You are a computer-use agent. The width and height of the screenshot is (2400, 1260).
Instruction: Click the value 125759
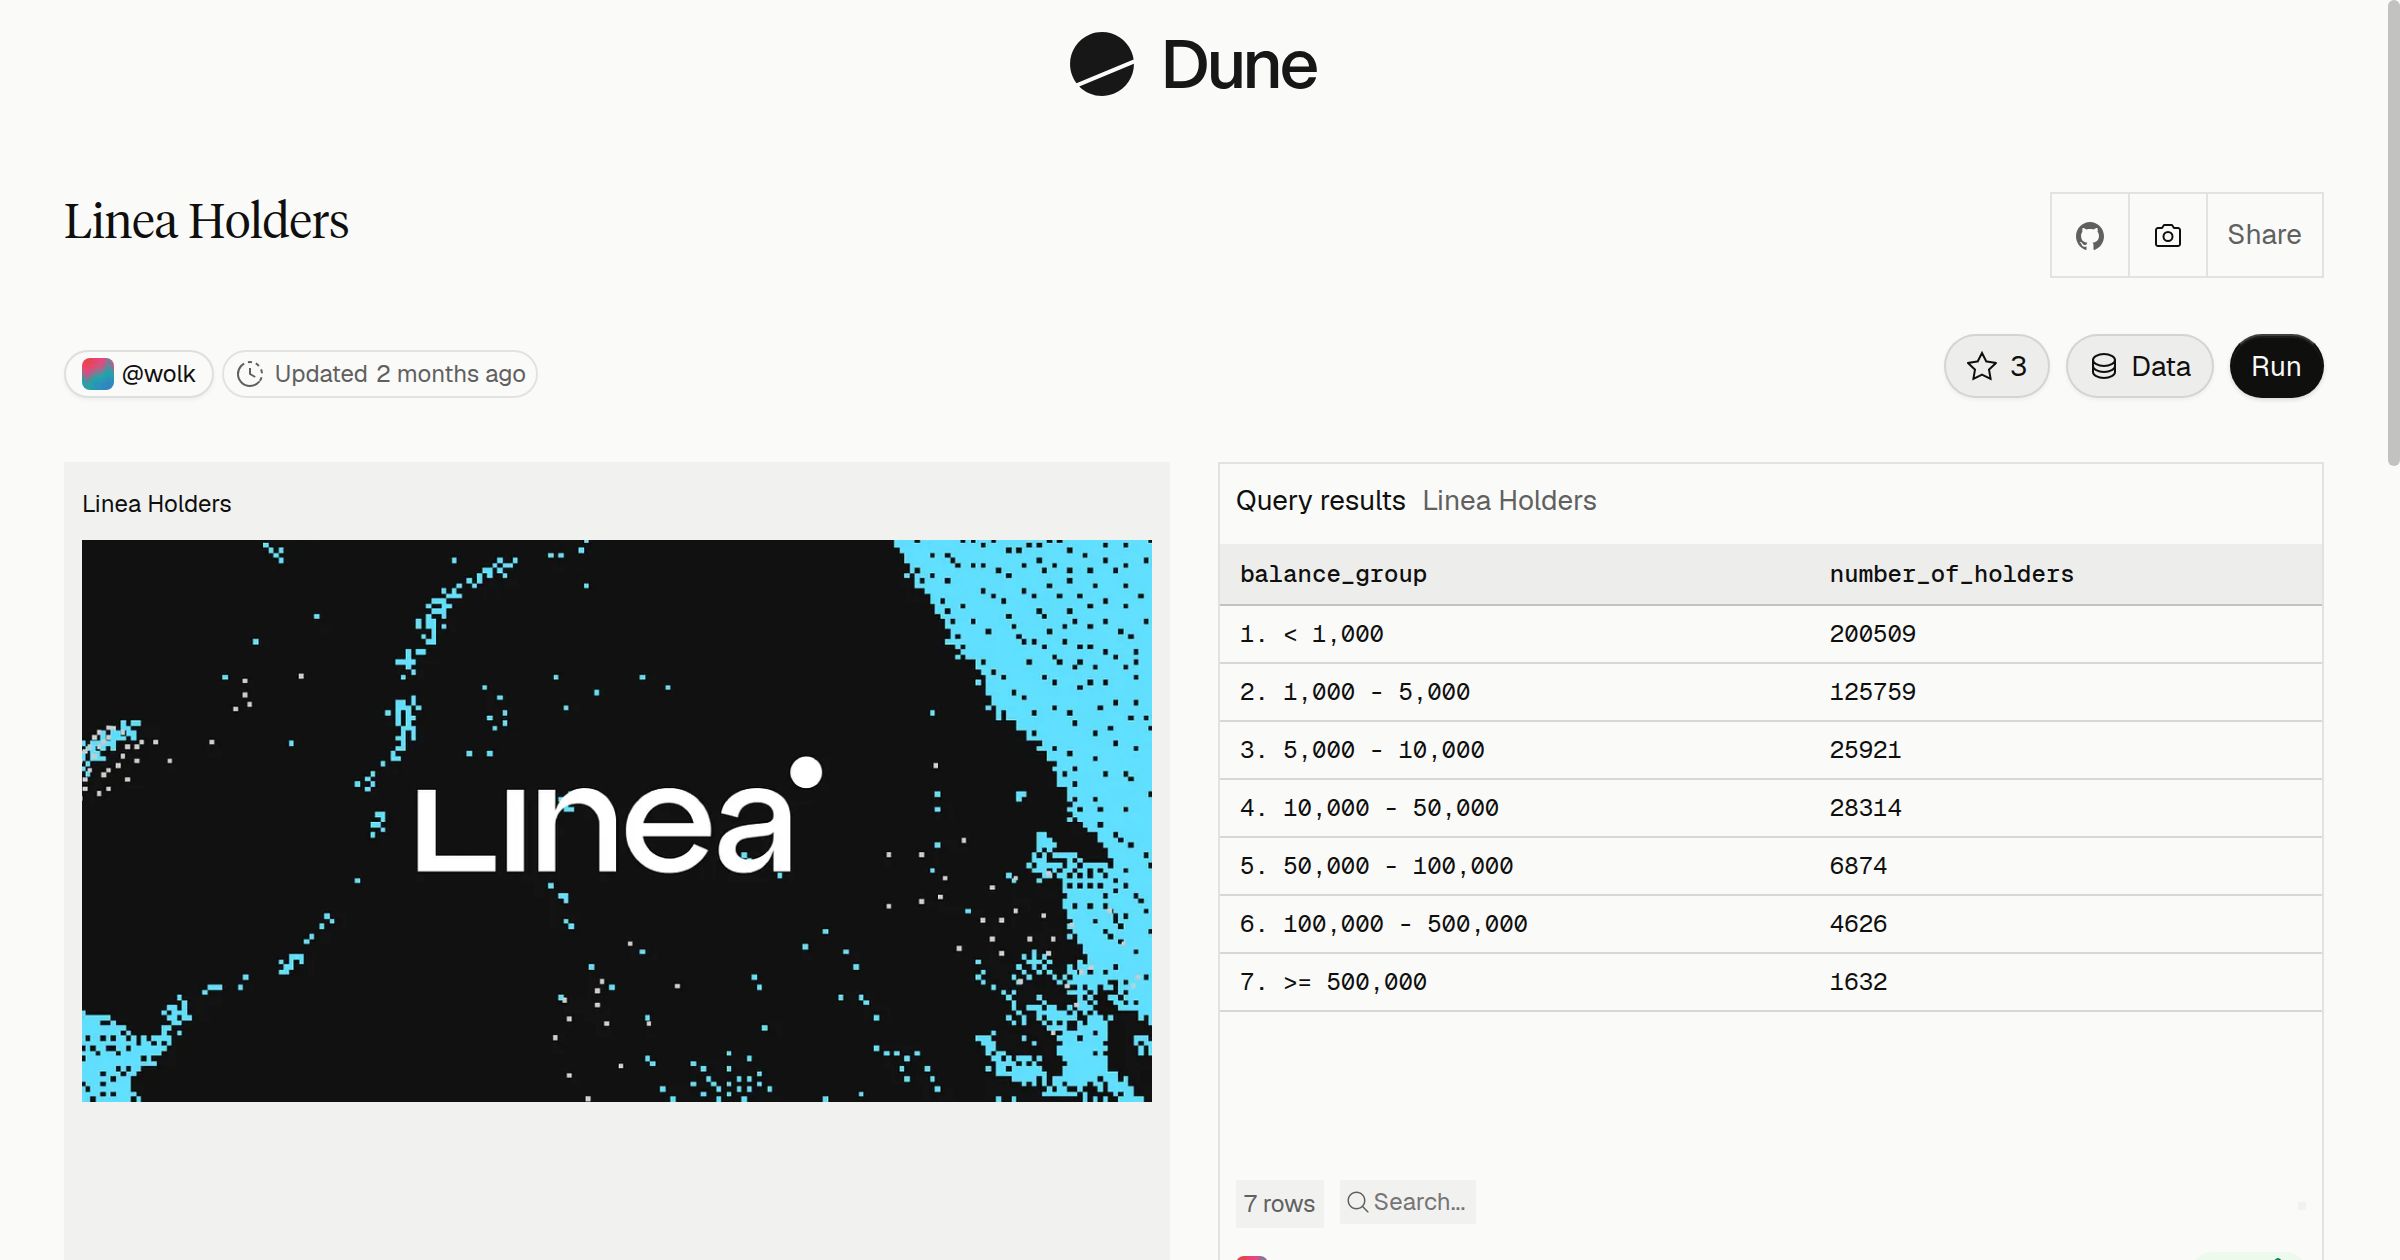(1872, 692)
